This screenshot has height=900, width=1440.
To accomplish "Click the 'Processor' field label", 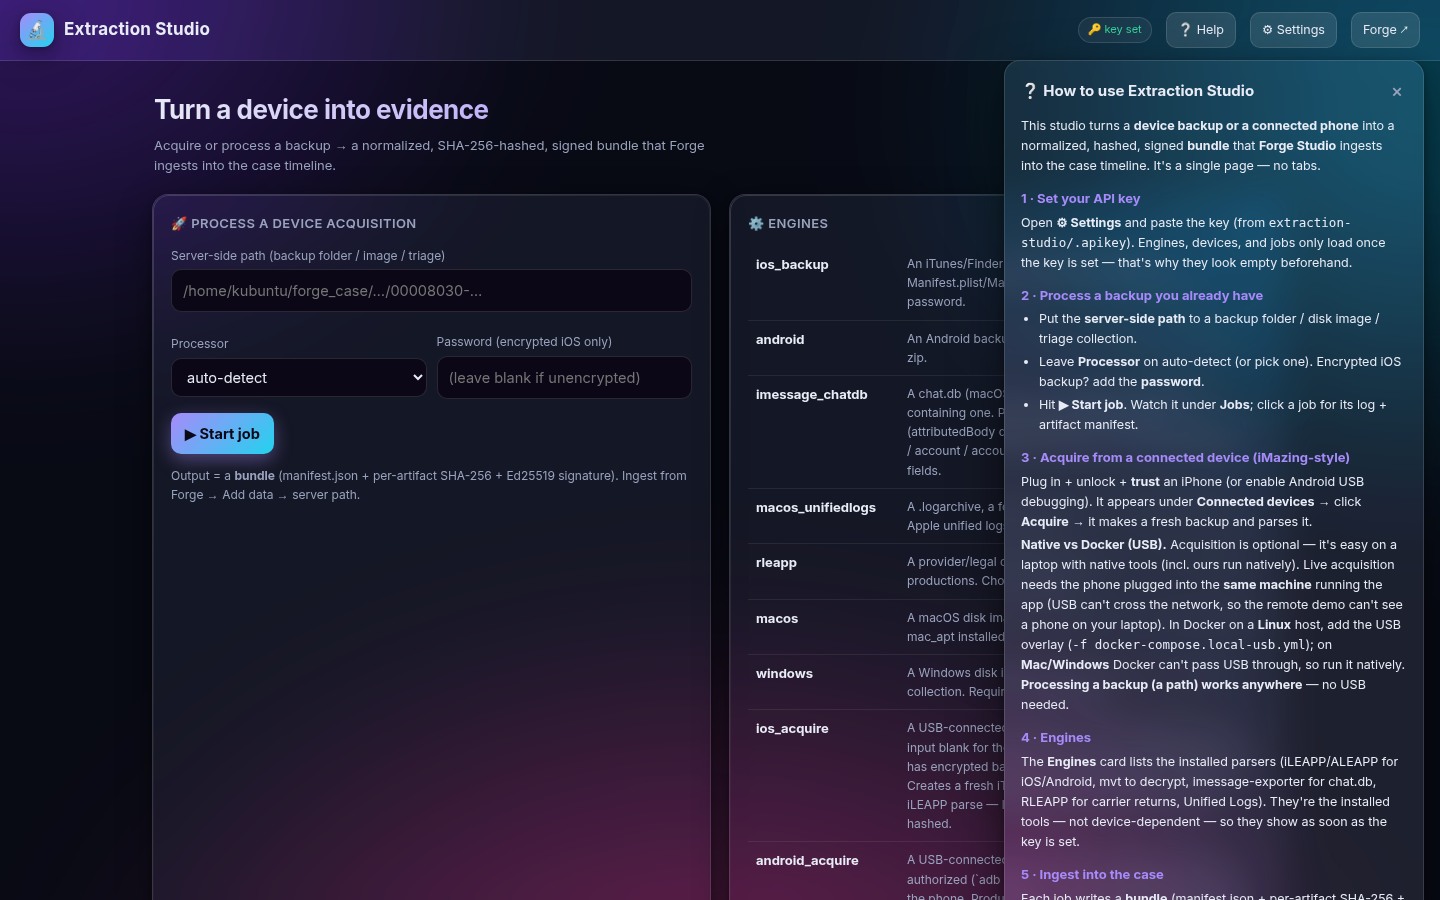I will pyautogui.click(x=200, y=344).
